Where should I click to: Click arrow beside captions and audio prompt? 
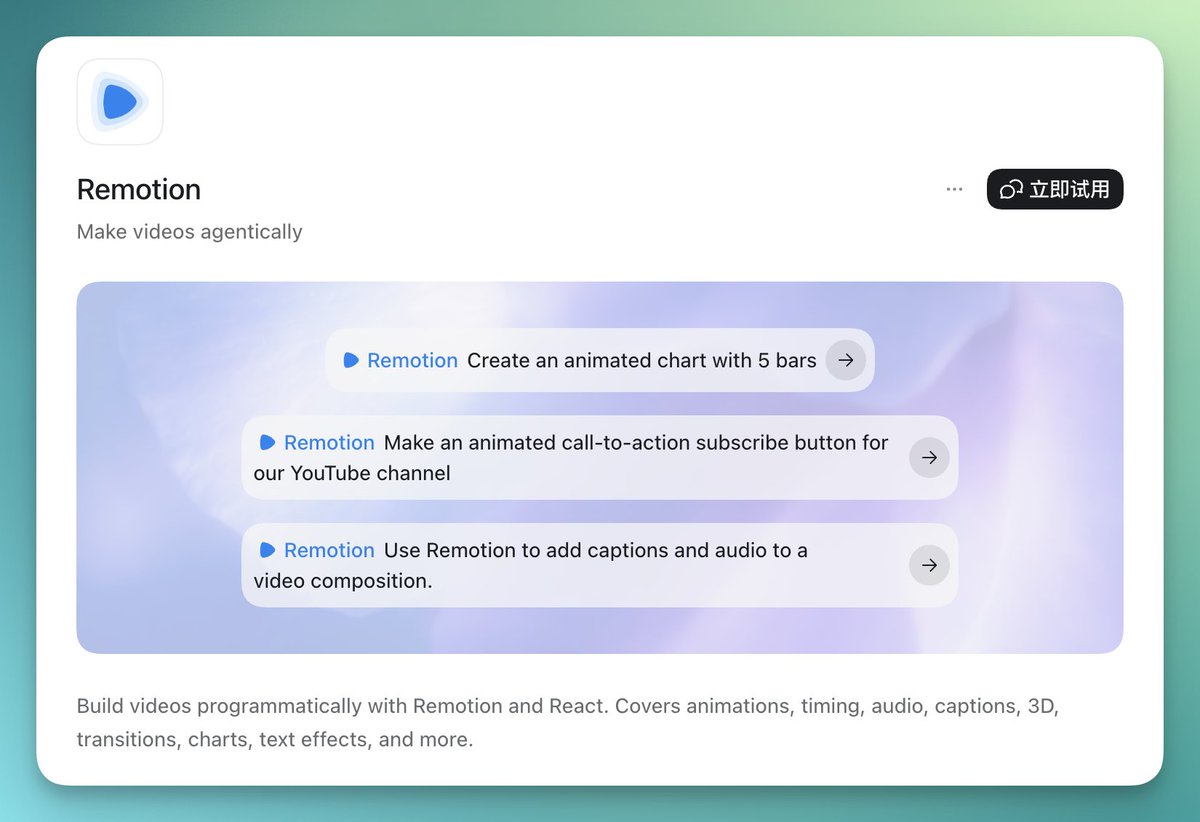click(x=929, y=565)
